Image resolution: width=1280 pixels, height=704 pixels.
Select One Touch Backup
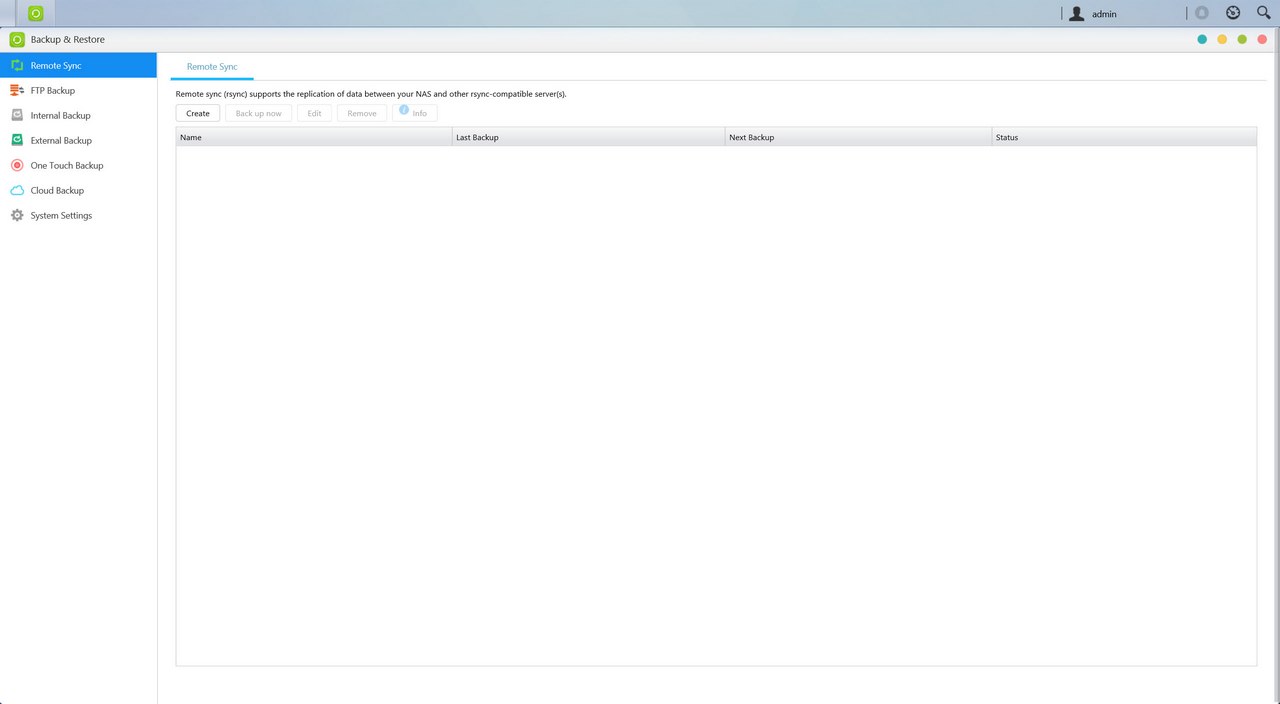tap(78, 165)
